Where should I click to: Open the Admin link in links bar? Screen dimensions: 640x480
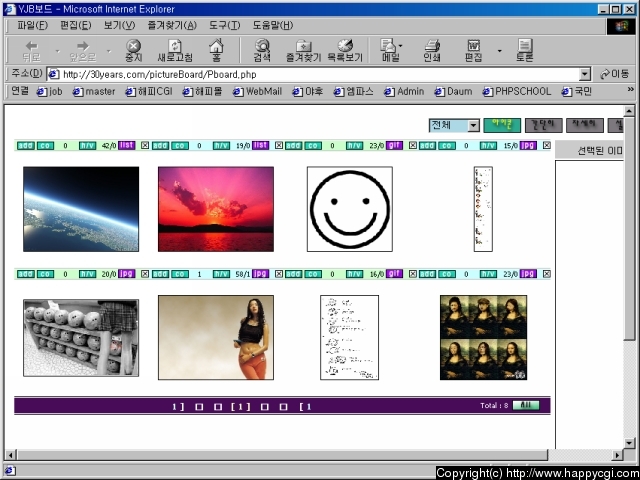click(404, 91)
